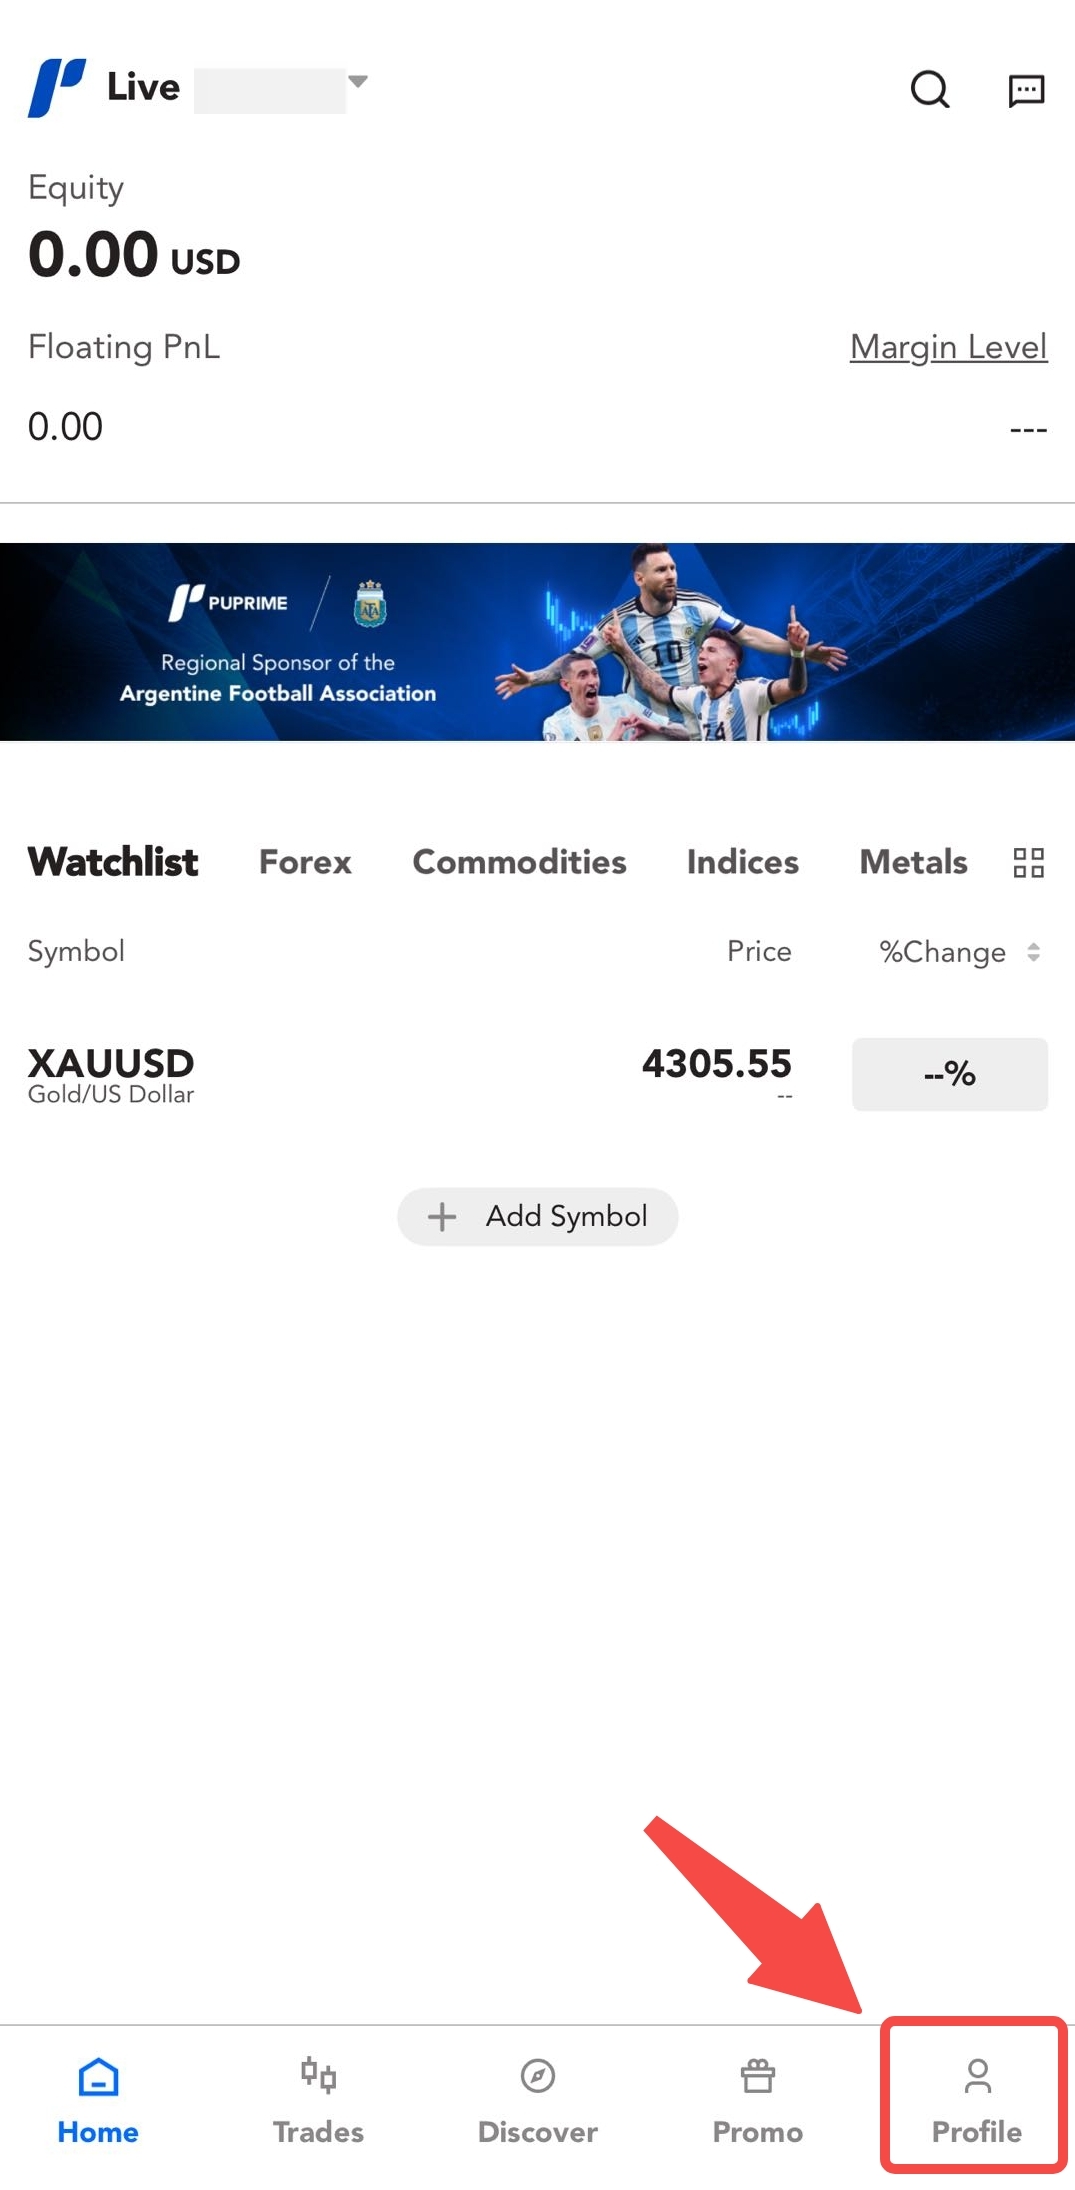Open the Discover compass tab
The image size is (1075, 2190).
pyautogui.click(x=538, y=2101)
